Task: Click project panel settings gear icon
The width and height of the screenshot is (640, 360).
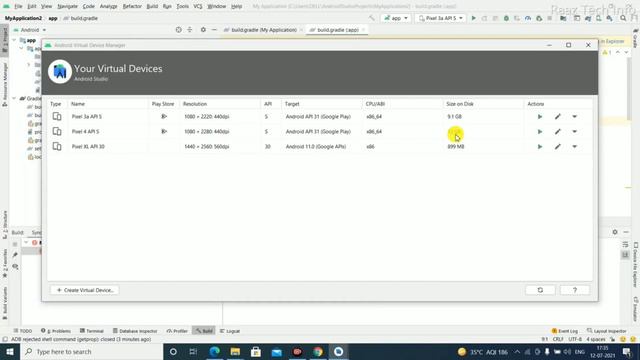Action: pos(203,30)
